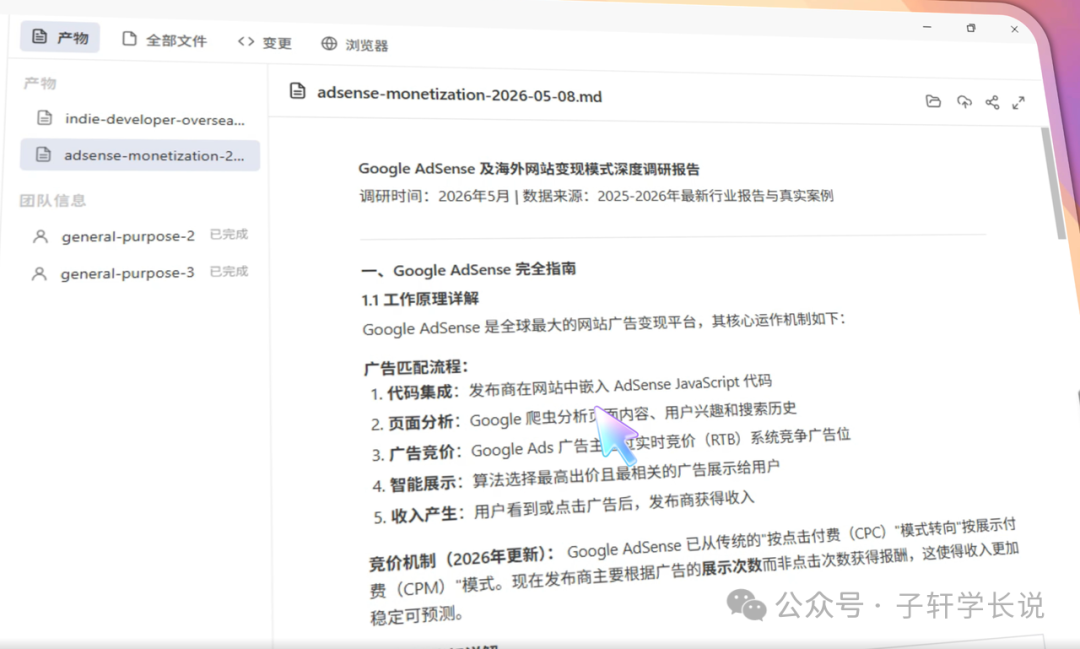Select indie-developer-oversea file in sidebar
This screenshot has height=649, width=1080.
140,119
